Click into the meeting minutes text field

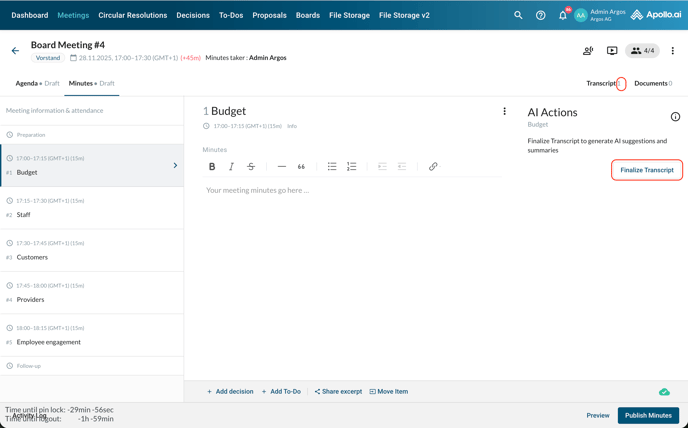pos(350,190)
